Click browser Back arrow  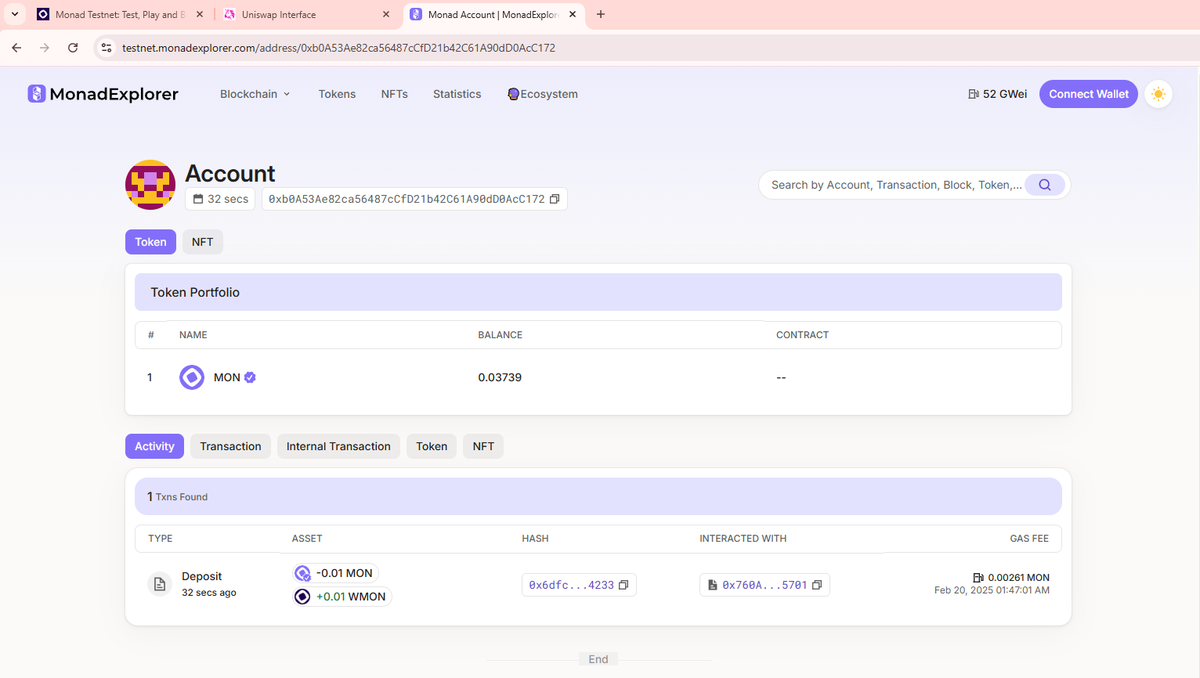[16, 48]
